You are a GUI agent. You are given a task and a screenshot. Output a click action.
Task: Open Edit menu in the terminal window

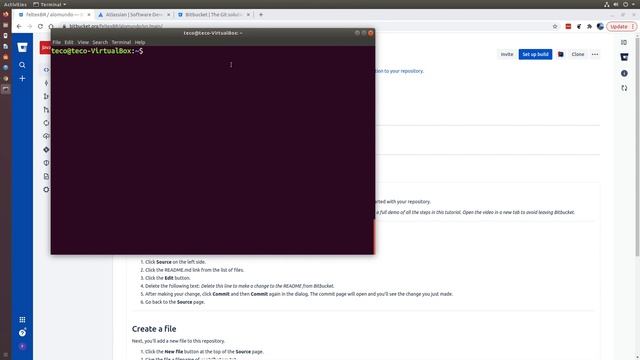coord(69,42)
